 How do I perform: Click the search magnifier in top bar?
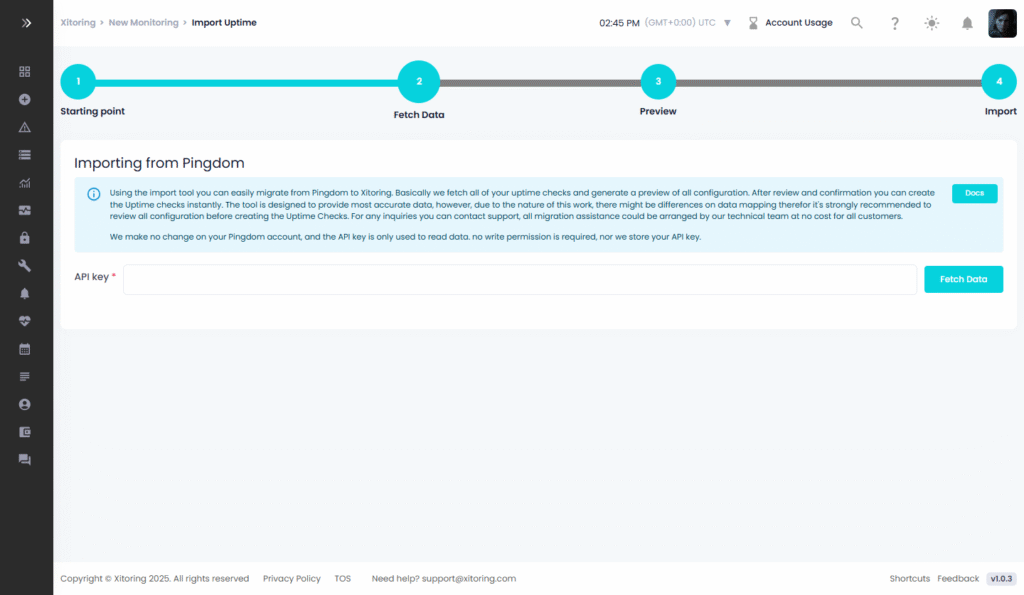(857, 23)
